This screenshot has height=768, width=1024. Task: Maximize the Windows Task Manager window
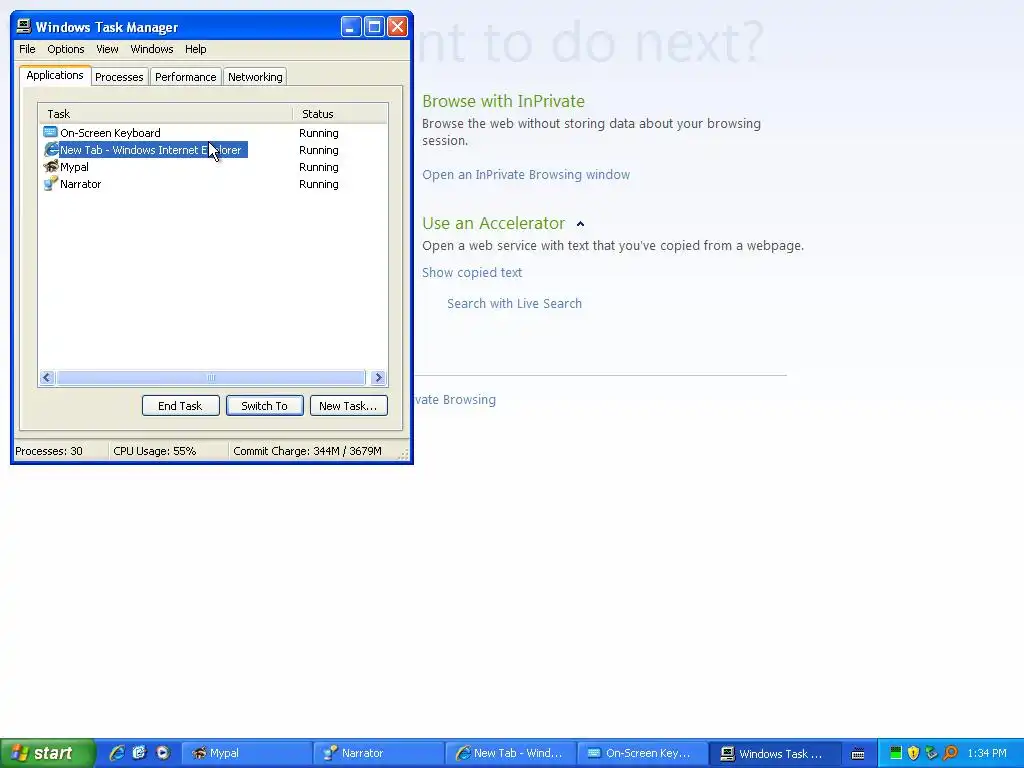pos(374,27)
